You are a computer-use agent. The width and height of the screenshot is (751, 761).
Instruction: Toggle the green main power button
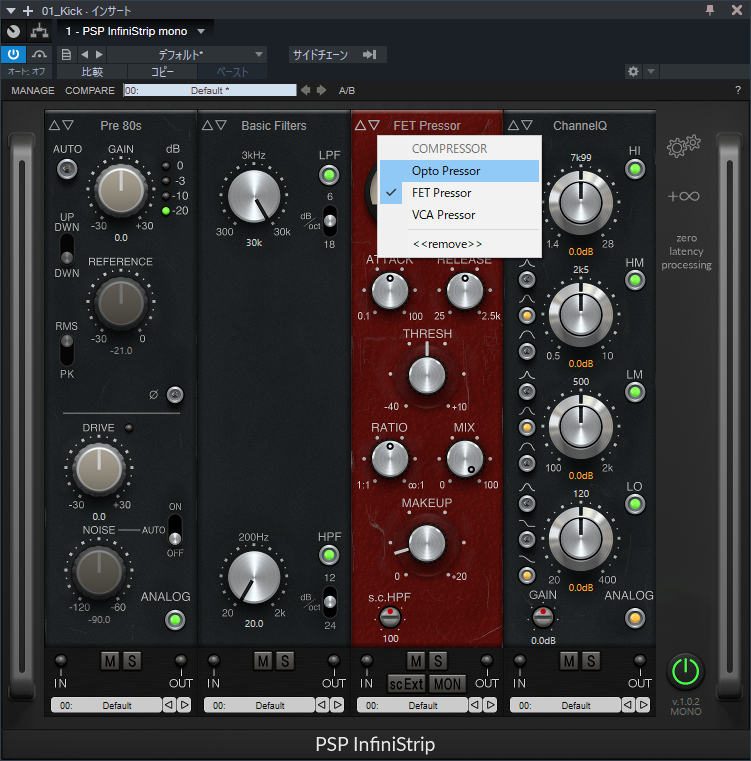point(685,672)
